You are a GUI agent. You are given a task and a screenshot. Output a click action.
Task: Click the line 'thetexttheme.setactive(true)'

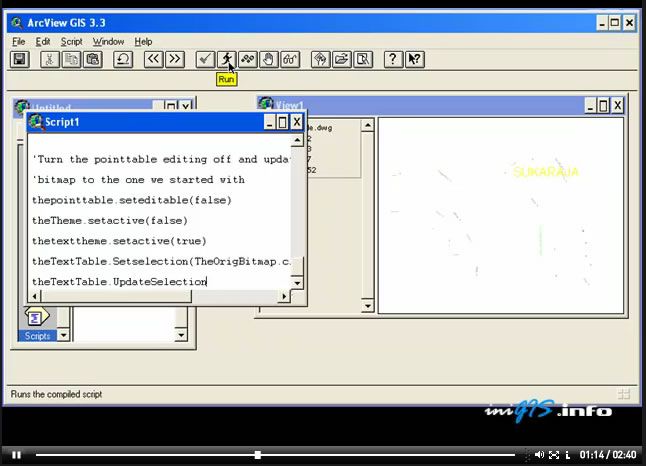point(119,241)
